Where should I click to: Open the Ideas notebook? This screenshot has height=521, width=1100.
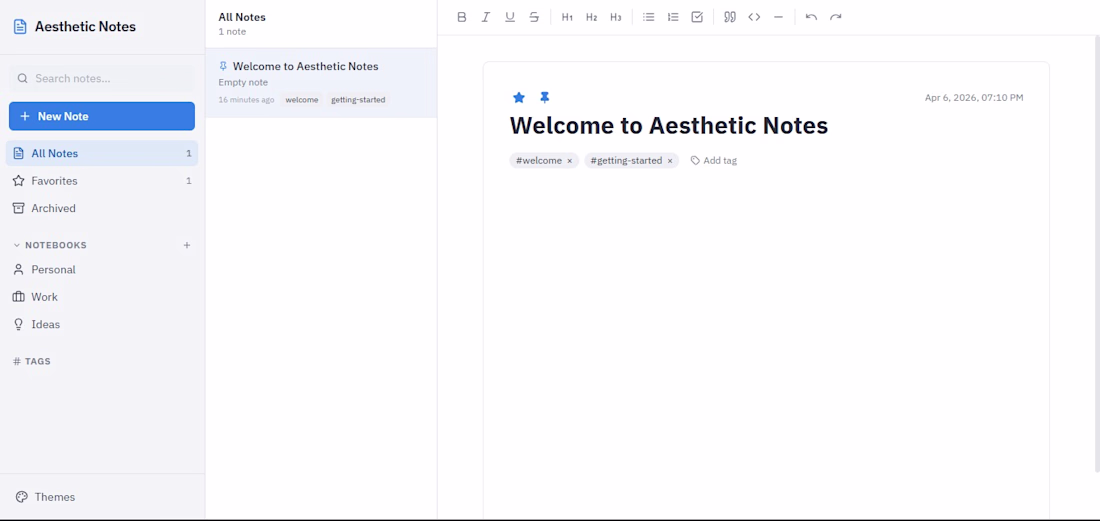click(x=102, y=324)
